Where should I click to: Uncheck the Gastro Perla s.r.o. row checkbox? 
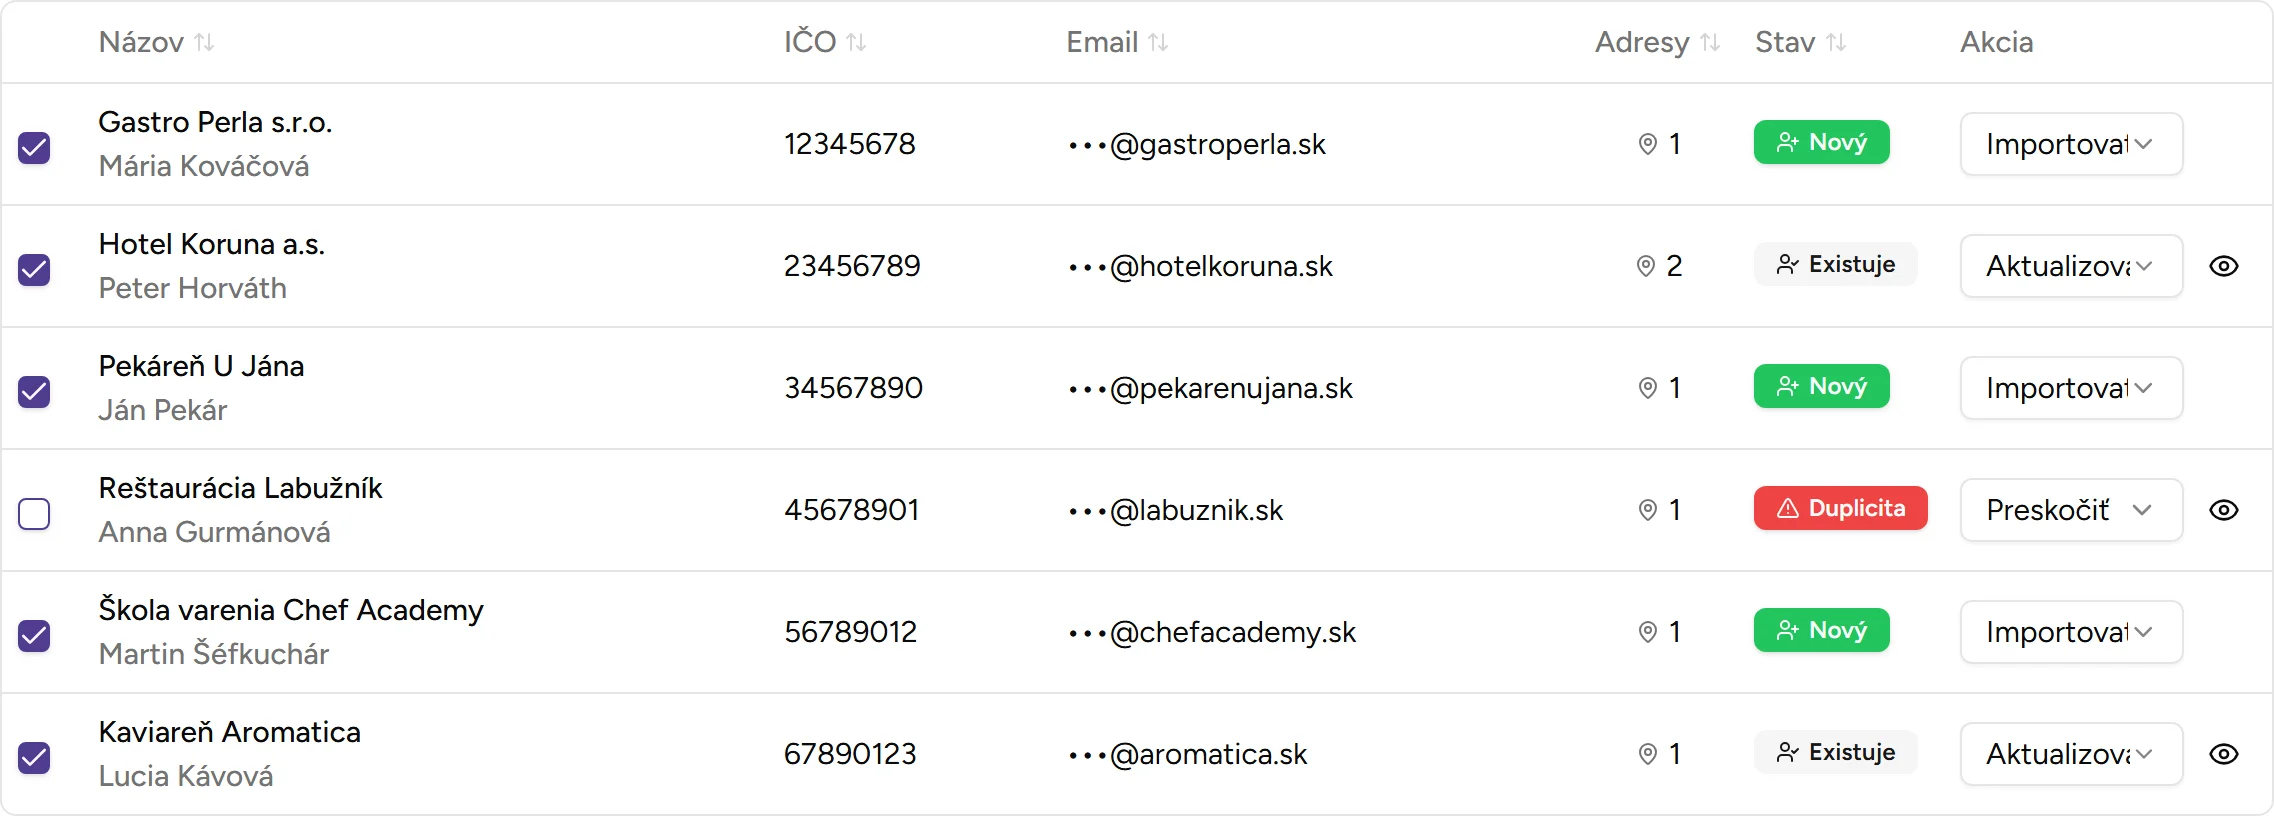(34, 148)
